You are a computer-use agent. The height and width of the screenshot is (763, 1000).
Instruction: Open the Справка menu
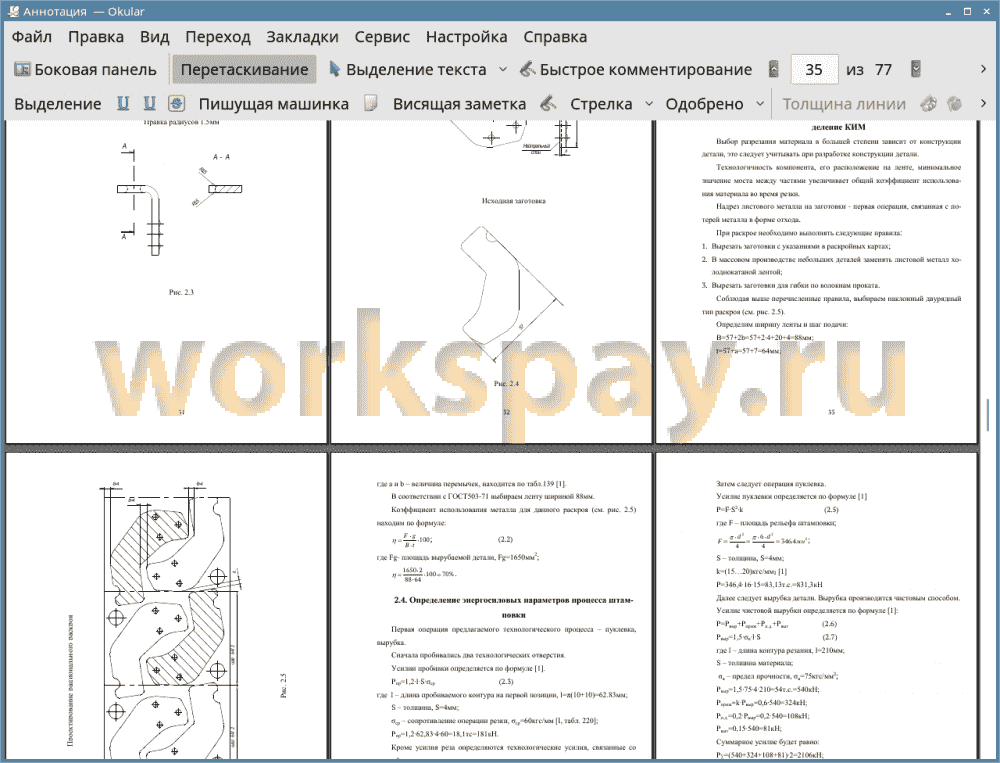pyautogui.click(x=555, y=37)
